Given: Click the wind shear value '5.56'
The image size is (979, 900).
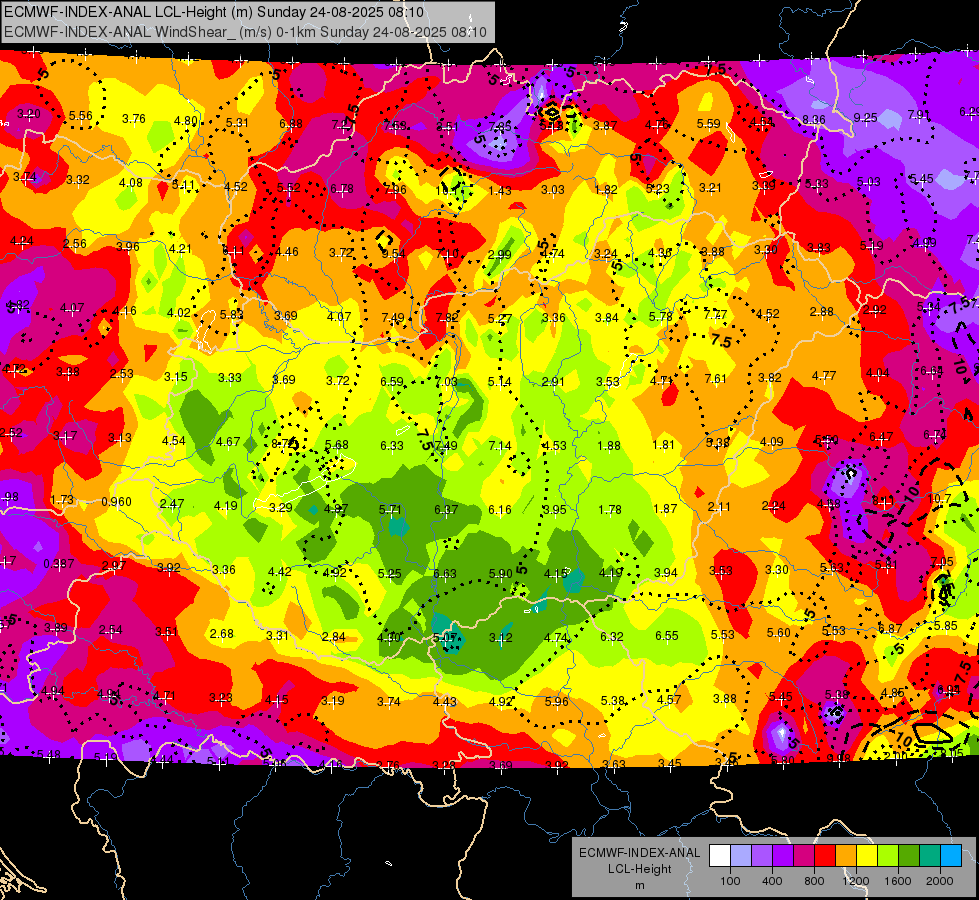Looking at the screenshot, I should [81, 116].
